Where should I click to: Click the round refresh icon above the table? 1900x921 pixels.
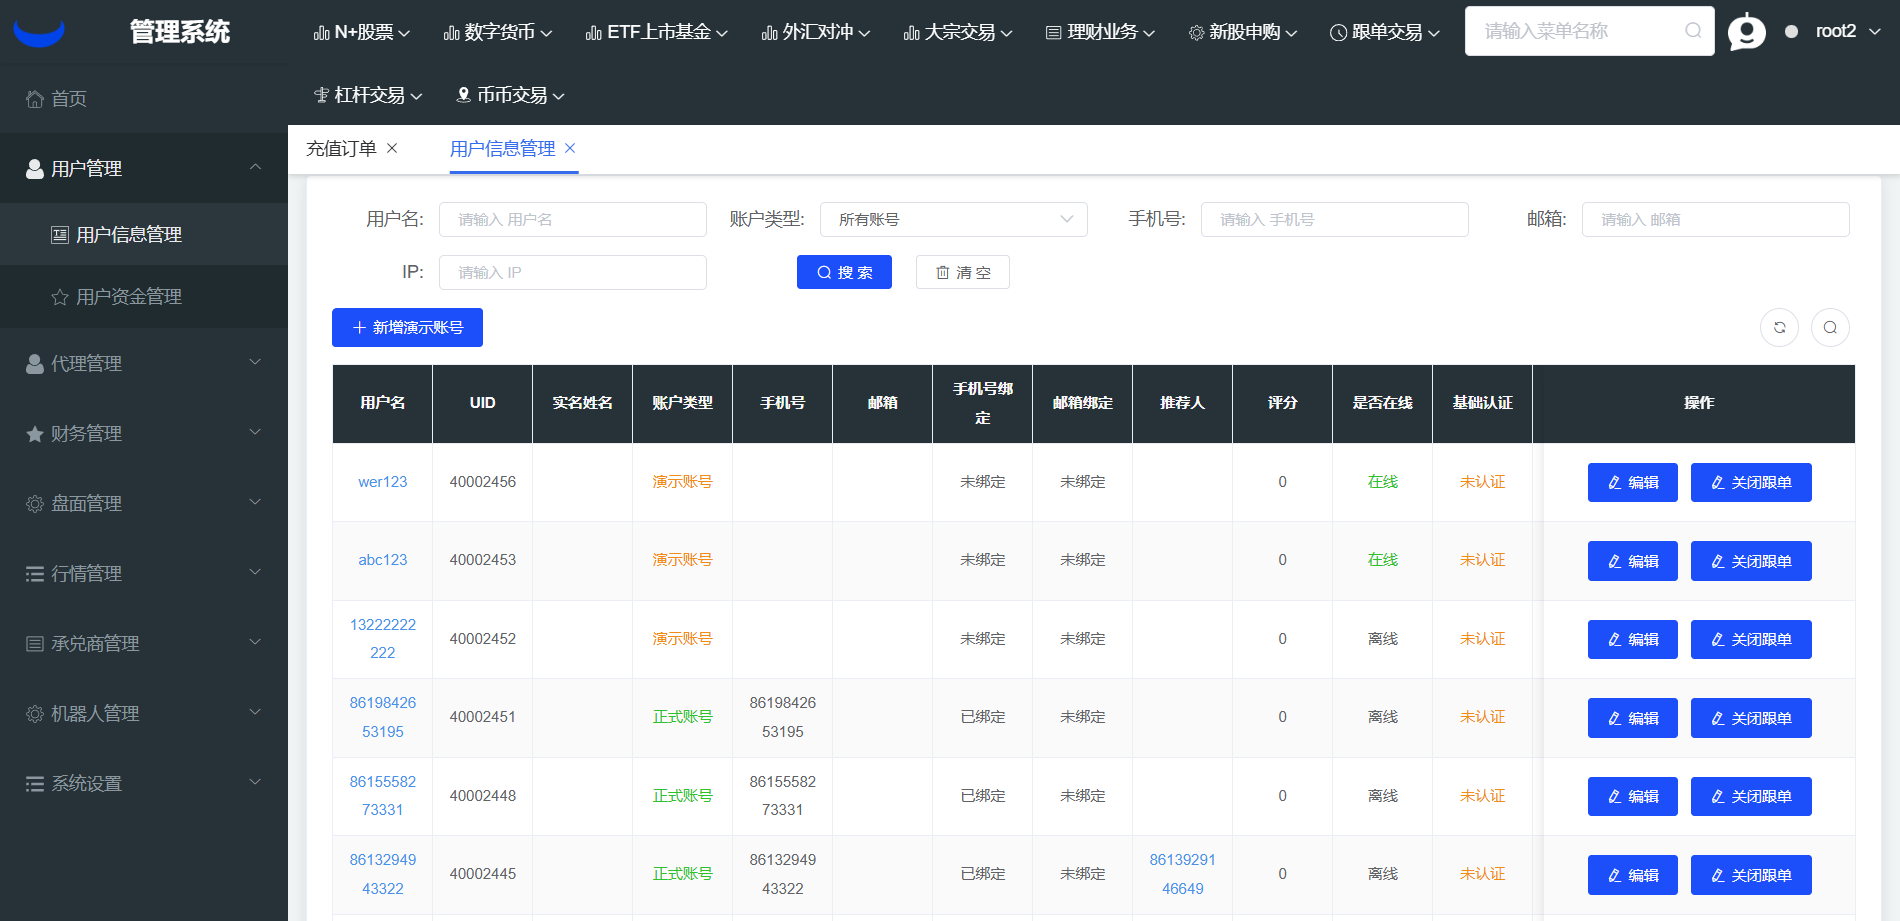(x=1779, y=327)
